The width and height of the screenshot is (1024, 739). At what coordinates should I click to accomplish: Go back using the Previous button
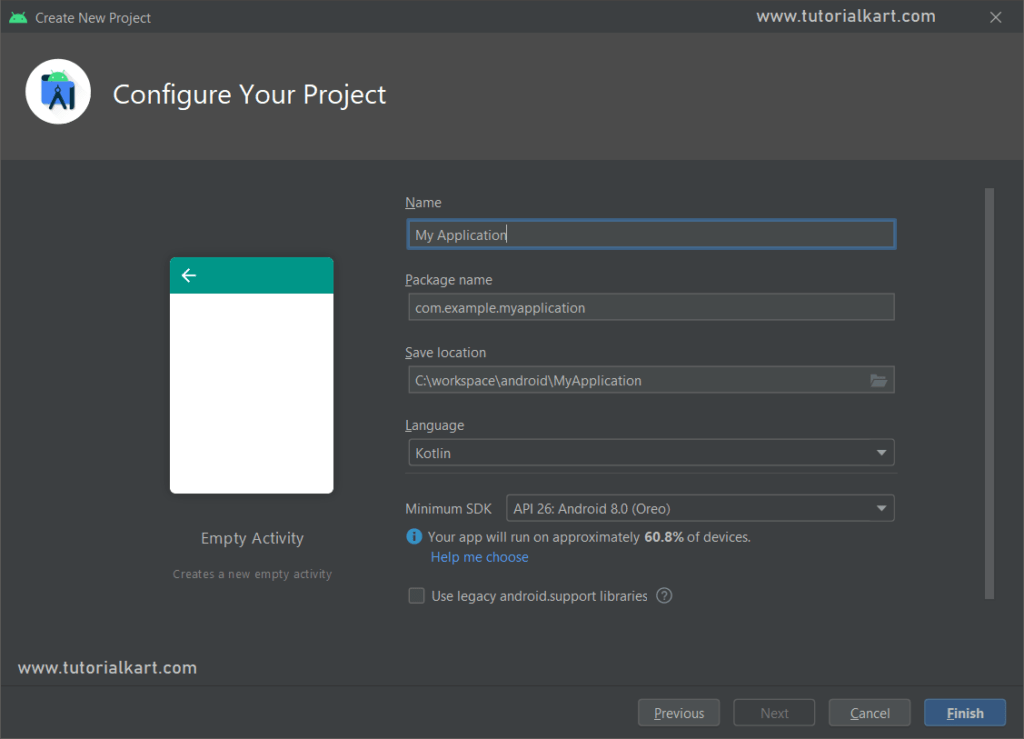tap(679, 712)
